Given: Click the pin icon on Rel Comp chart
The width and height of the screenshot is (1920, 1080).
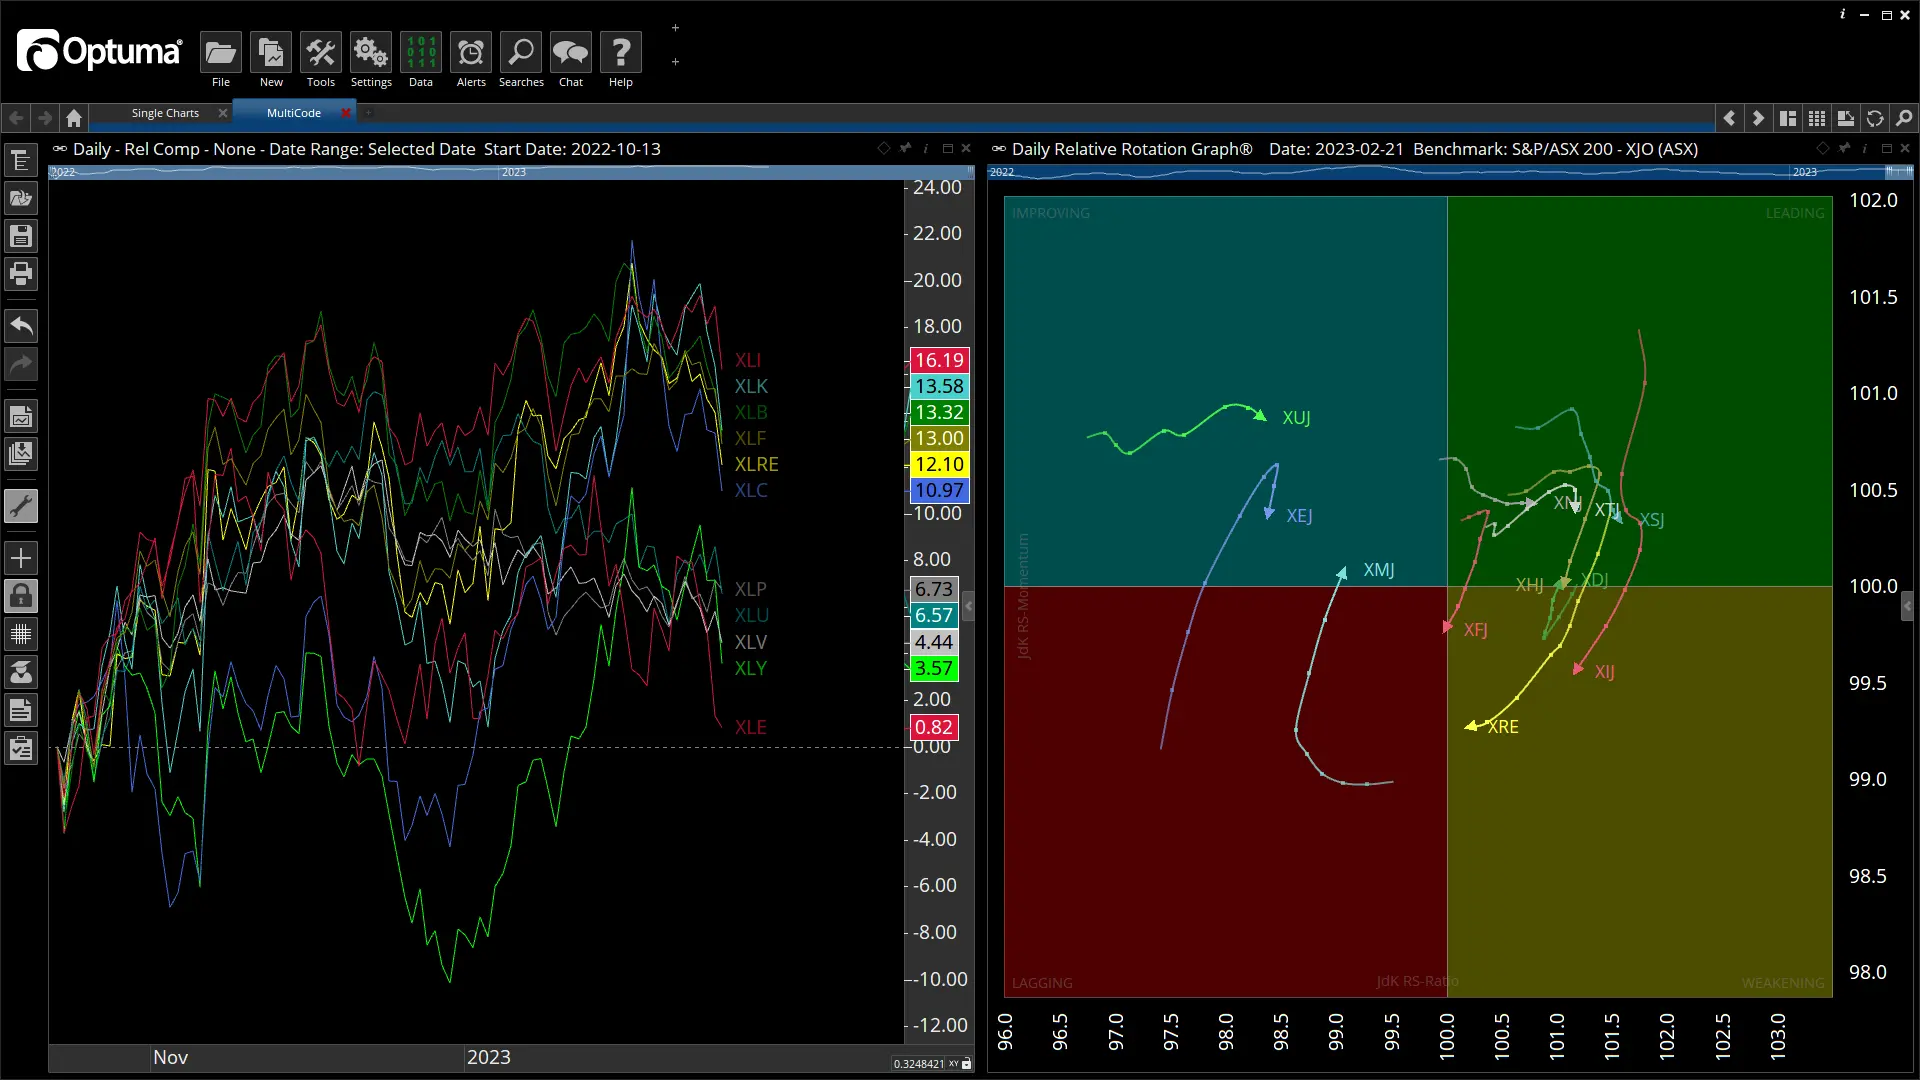Looking at the screenshot, I should point(905,148).
